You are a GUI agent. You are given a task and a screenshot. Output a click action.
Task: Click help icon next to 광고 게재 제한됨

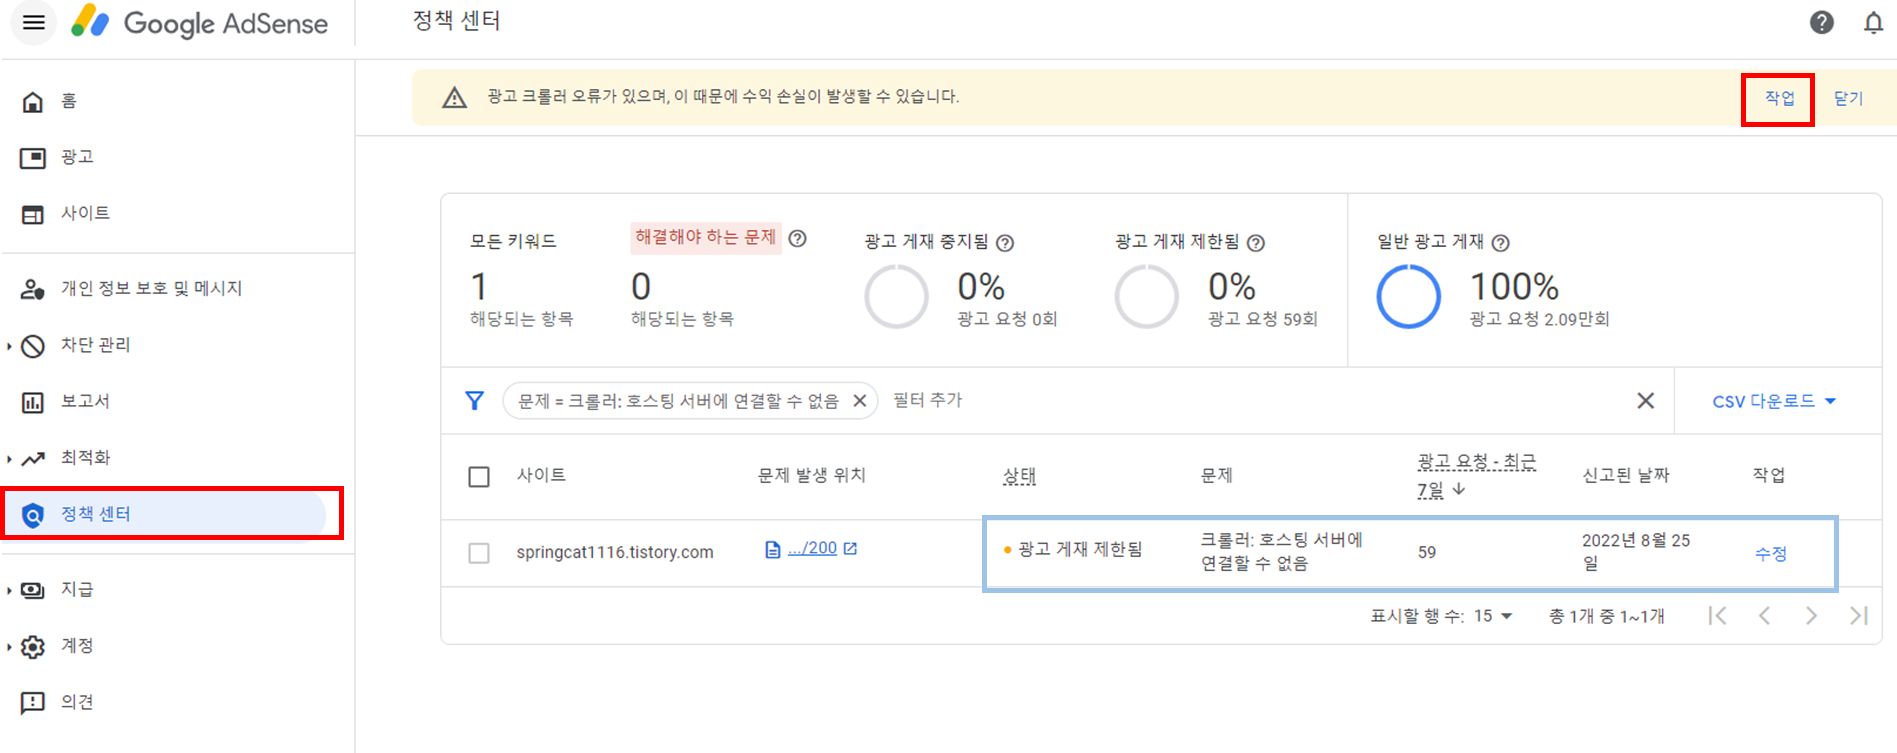(x=1256, y=242)
